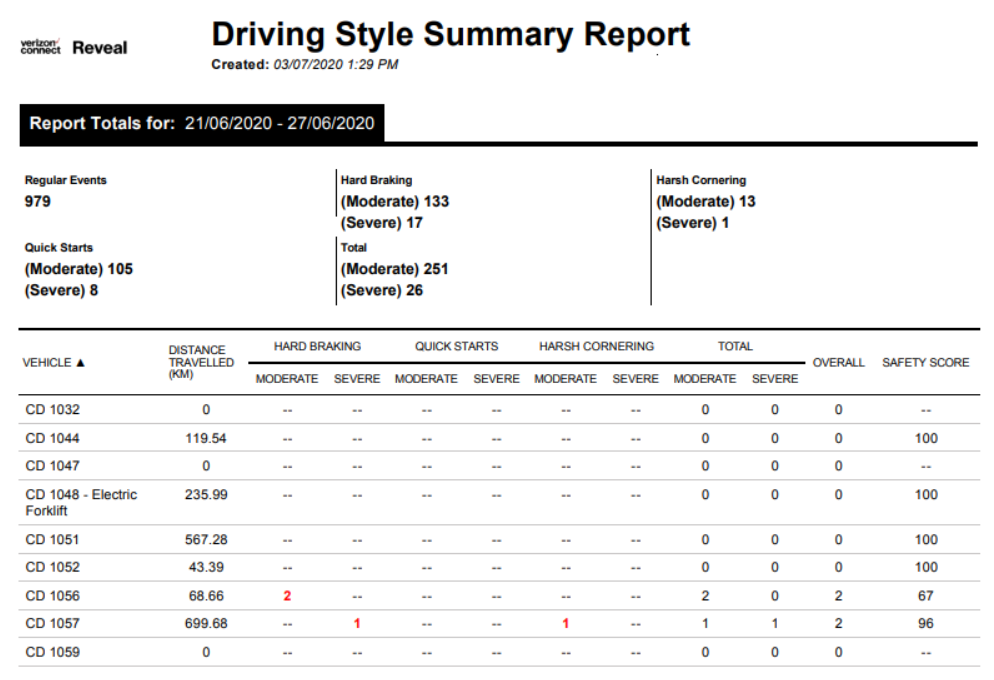Click Hard Braking Moderate 133 total
Image resolution: width=994 pixels, height=680 pixels.
(394, 202)
